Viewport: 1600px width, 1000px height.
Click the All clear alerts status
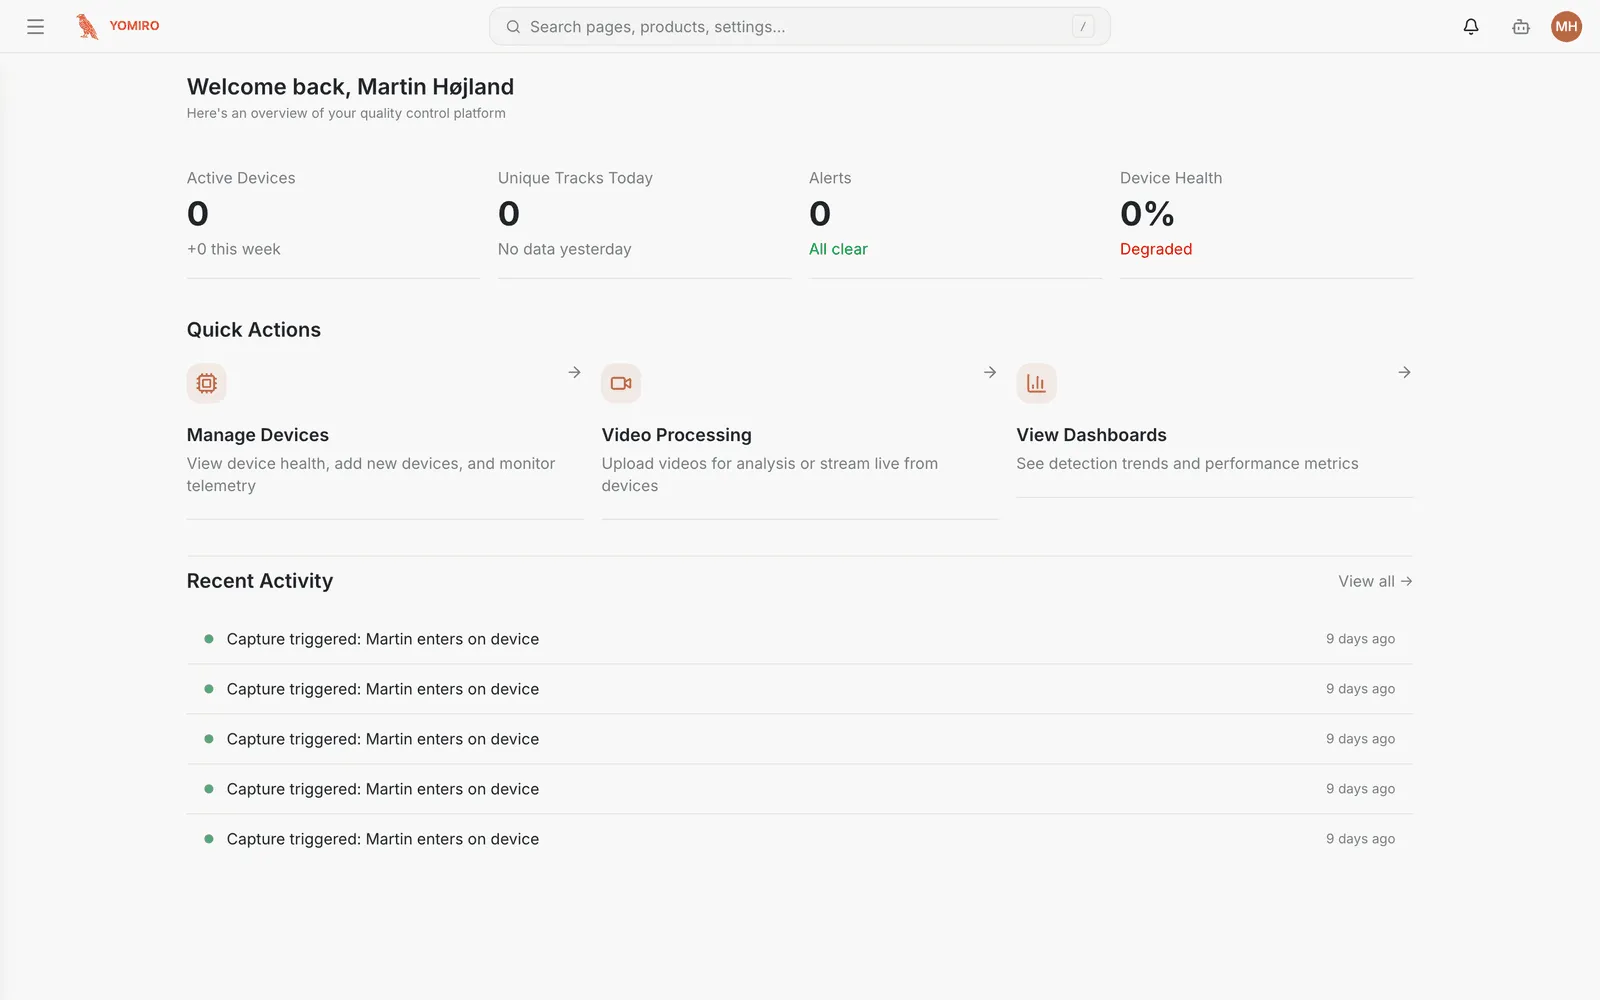click(838, 249)
